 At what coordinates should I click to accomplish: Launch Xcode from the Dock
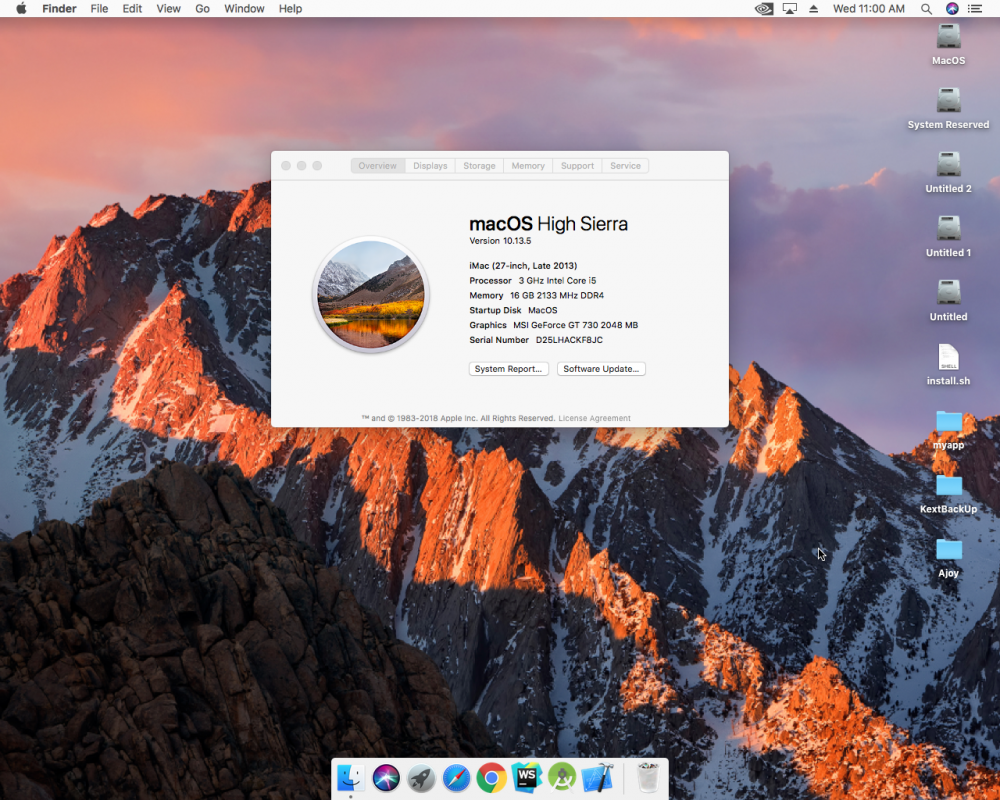[598, 778]
